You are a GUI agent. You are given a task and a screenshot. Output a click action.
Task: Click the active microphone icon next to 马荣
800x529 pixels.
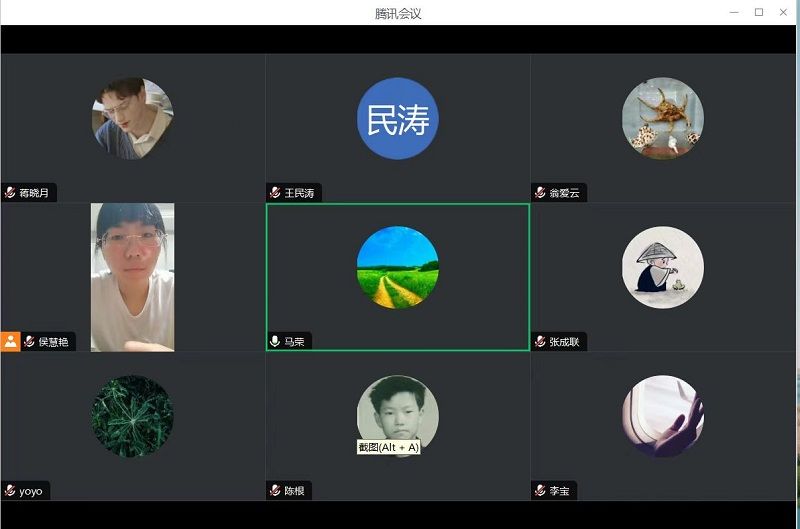(x=275, y=341)
